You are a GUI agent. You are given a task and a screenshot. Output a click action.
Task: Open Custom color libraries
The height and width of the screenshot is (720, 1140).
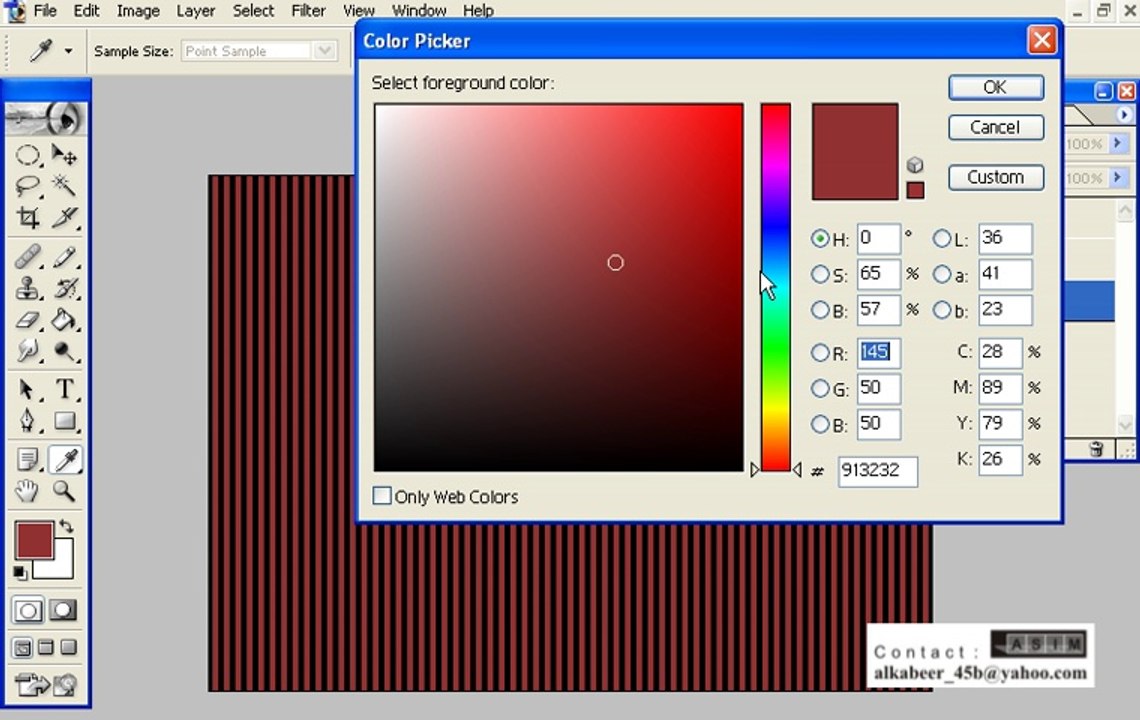click(x=996, y=177)
